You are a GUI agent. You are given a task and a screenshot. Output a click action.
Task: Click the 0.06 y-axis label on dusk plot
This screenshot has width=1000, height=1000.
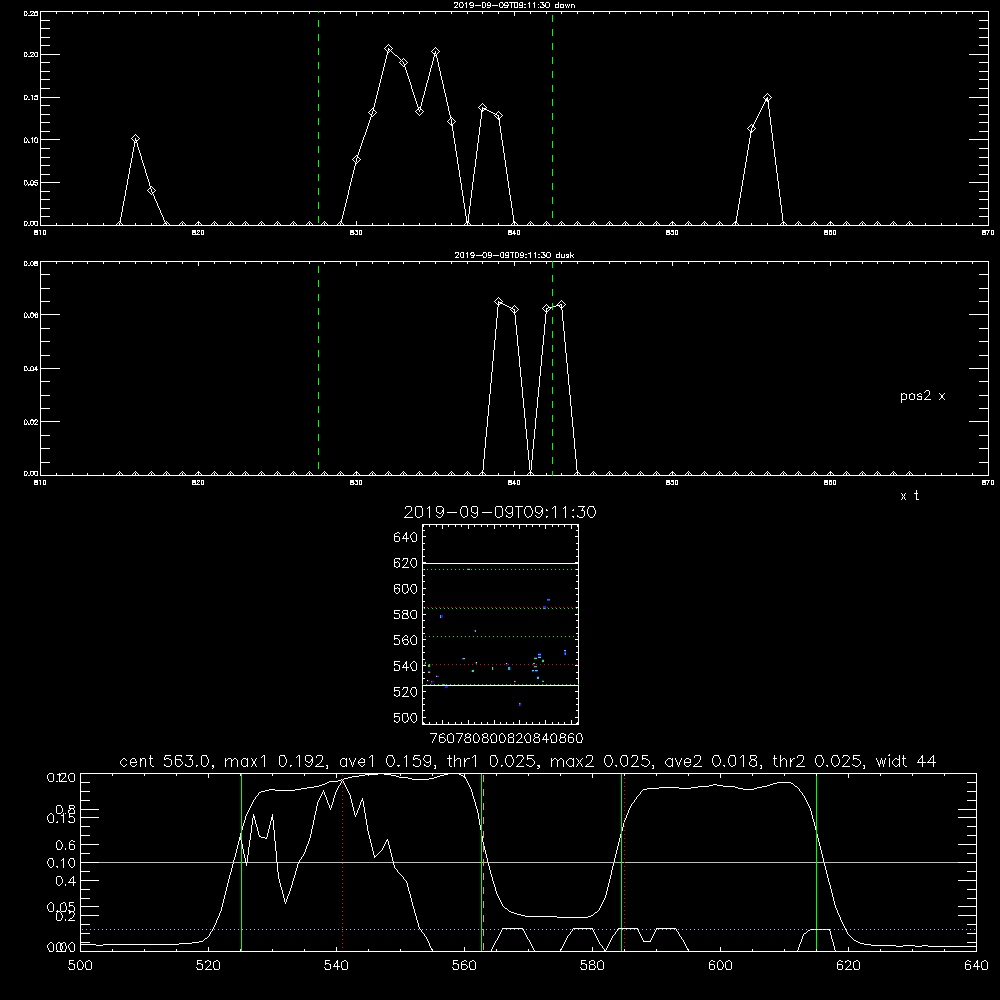point(30,315)
